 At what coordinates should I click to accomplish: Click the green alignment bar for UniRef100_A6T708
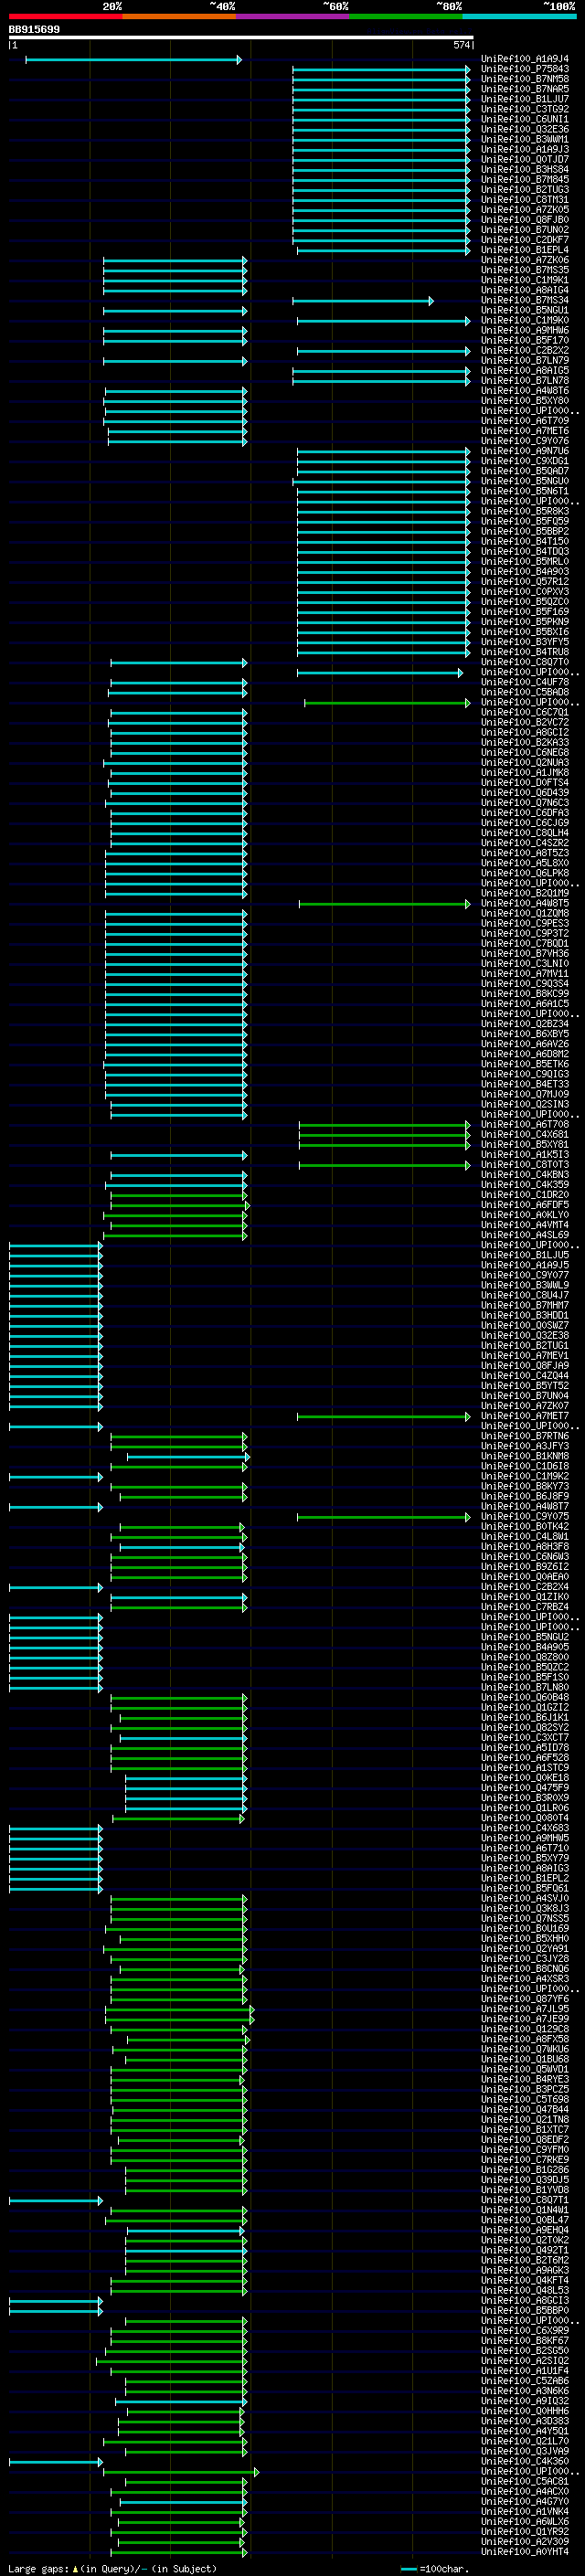385,1125
